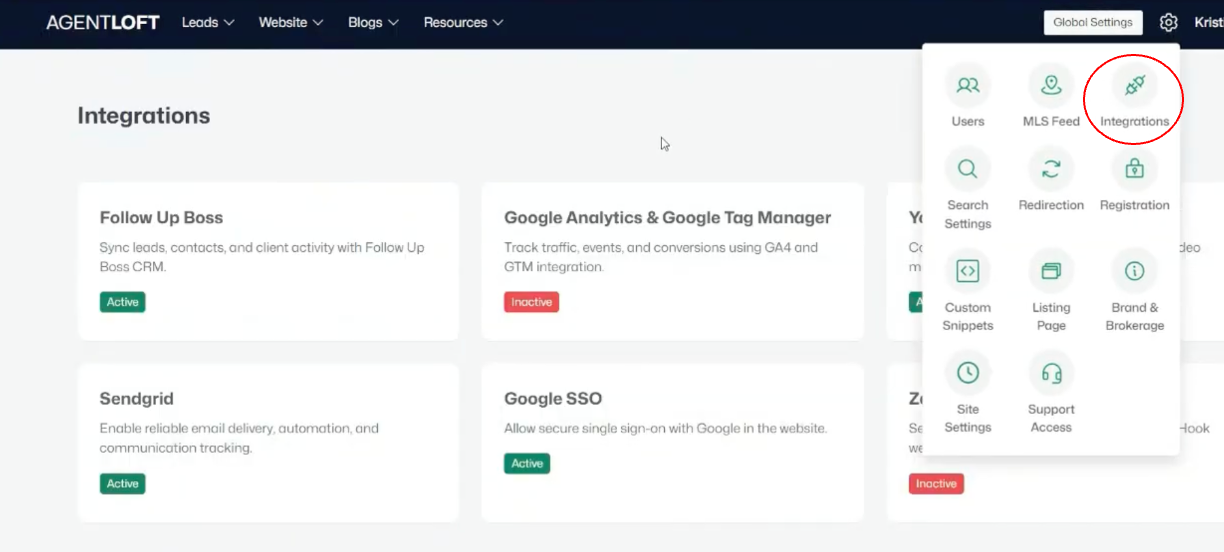This screenshot has height=552, width=1224.
Task: Expand the Resources dropdown menu
Action: [463, 22]
